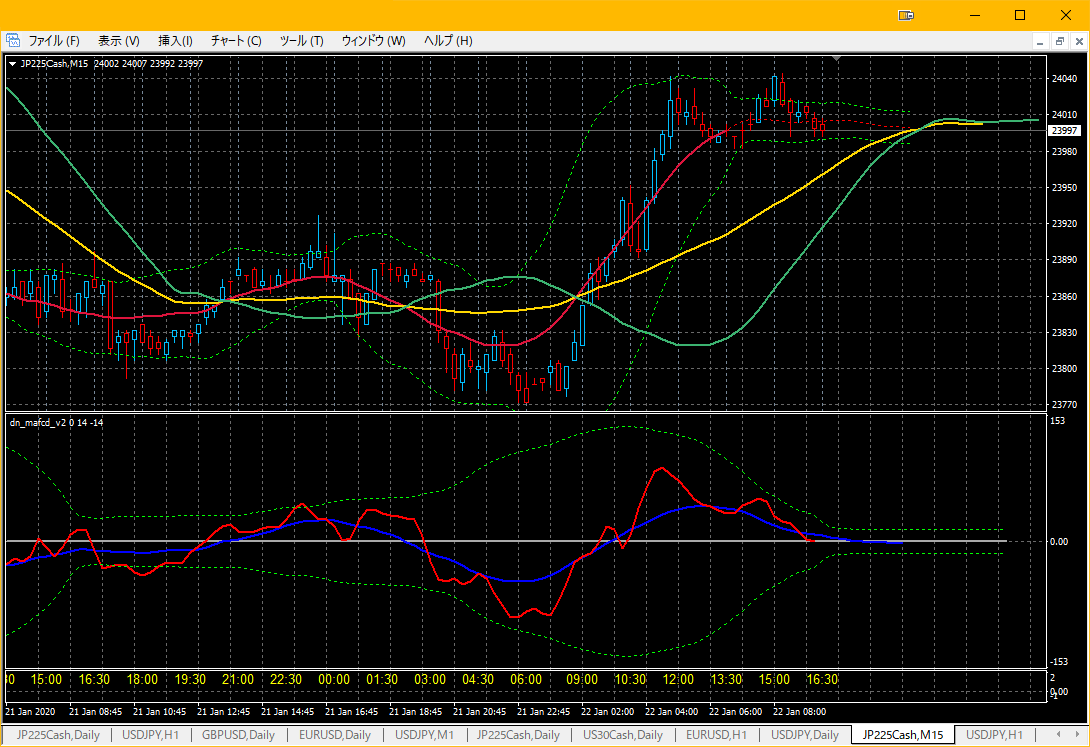The width and height of the screenshot is (1090, 747).
Task: Close the inner chart window
Action: click(x=1080, y=42)
